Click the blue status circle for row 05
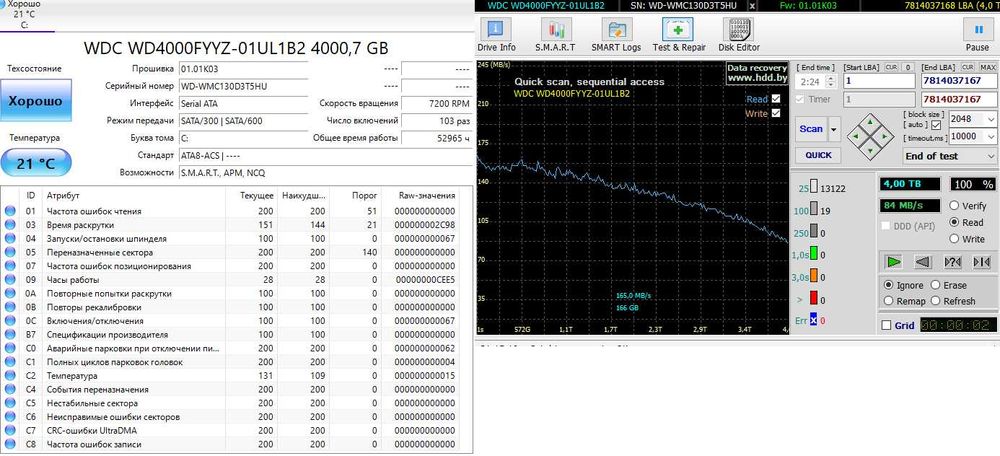Screen dimensions: 1000x456 pos(10,253)
